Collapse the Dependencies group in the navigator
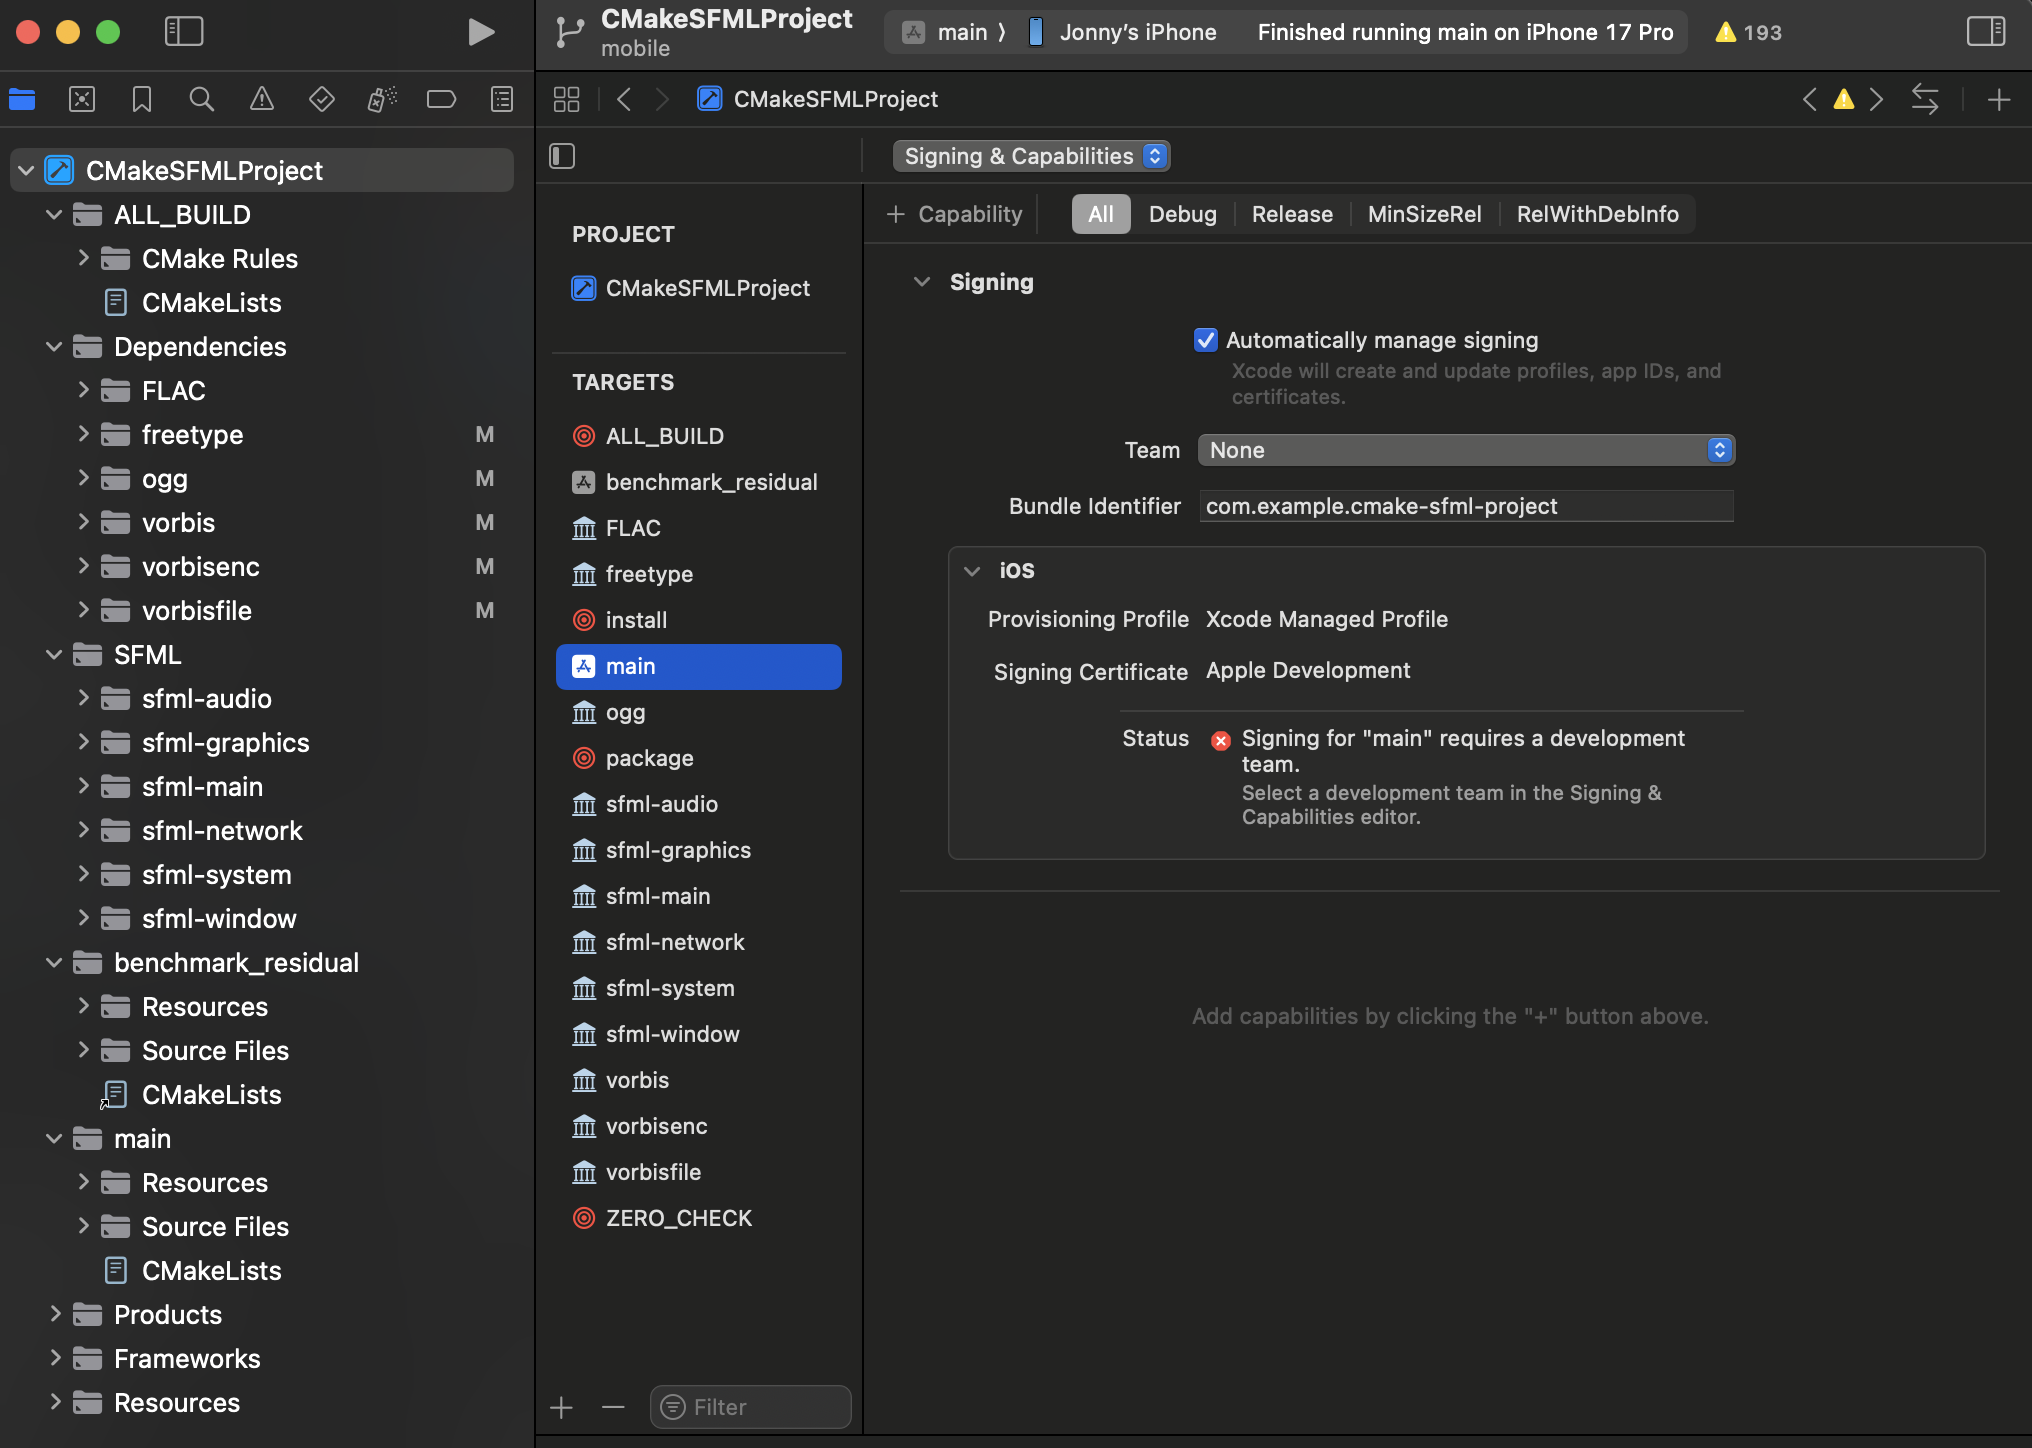2032x1448 pixels. click(x=53, y=346)
